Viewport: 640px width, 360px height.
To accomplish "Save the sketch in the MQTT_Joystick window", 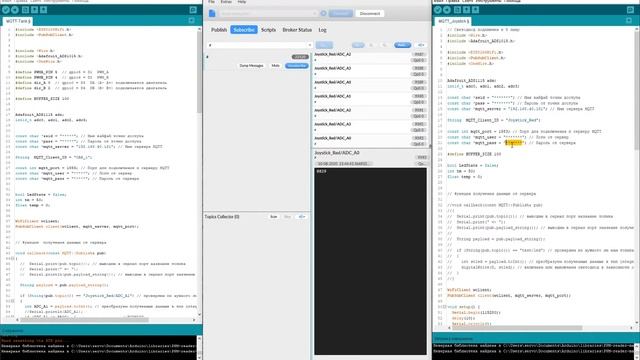I will point(475,9).
